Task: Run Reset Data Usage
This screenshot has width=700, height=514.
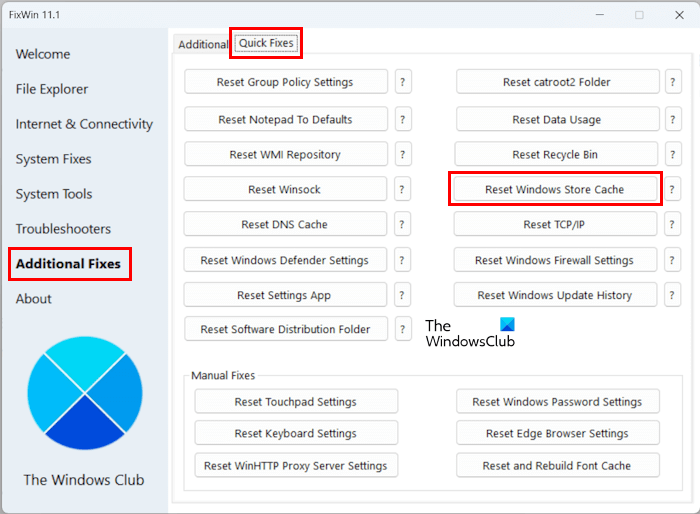Action: [557, 119]
